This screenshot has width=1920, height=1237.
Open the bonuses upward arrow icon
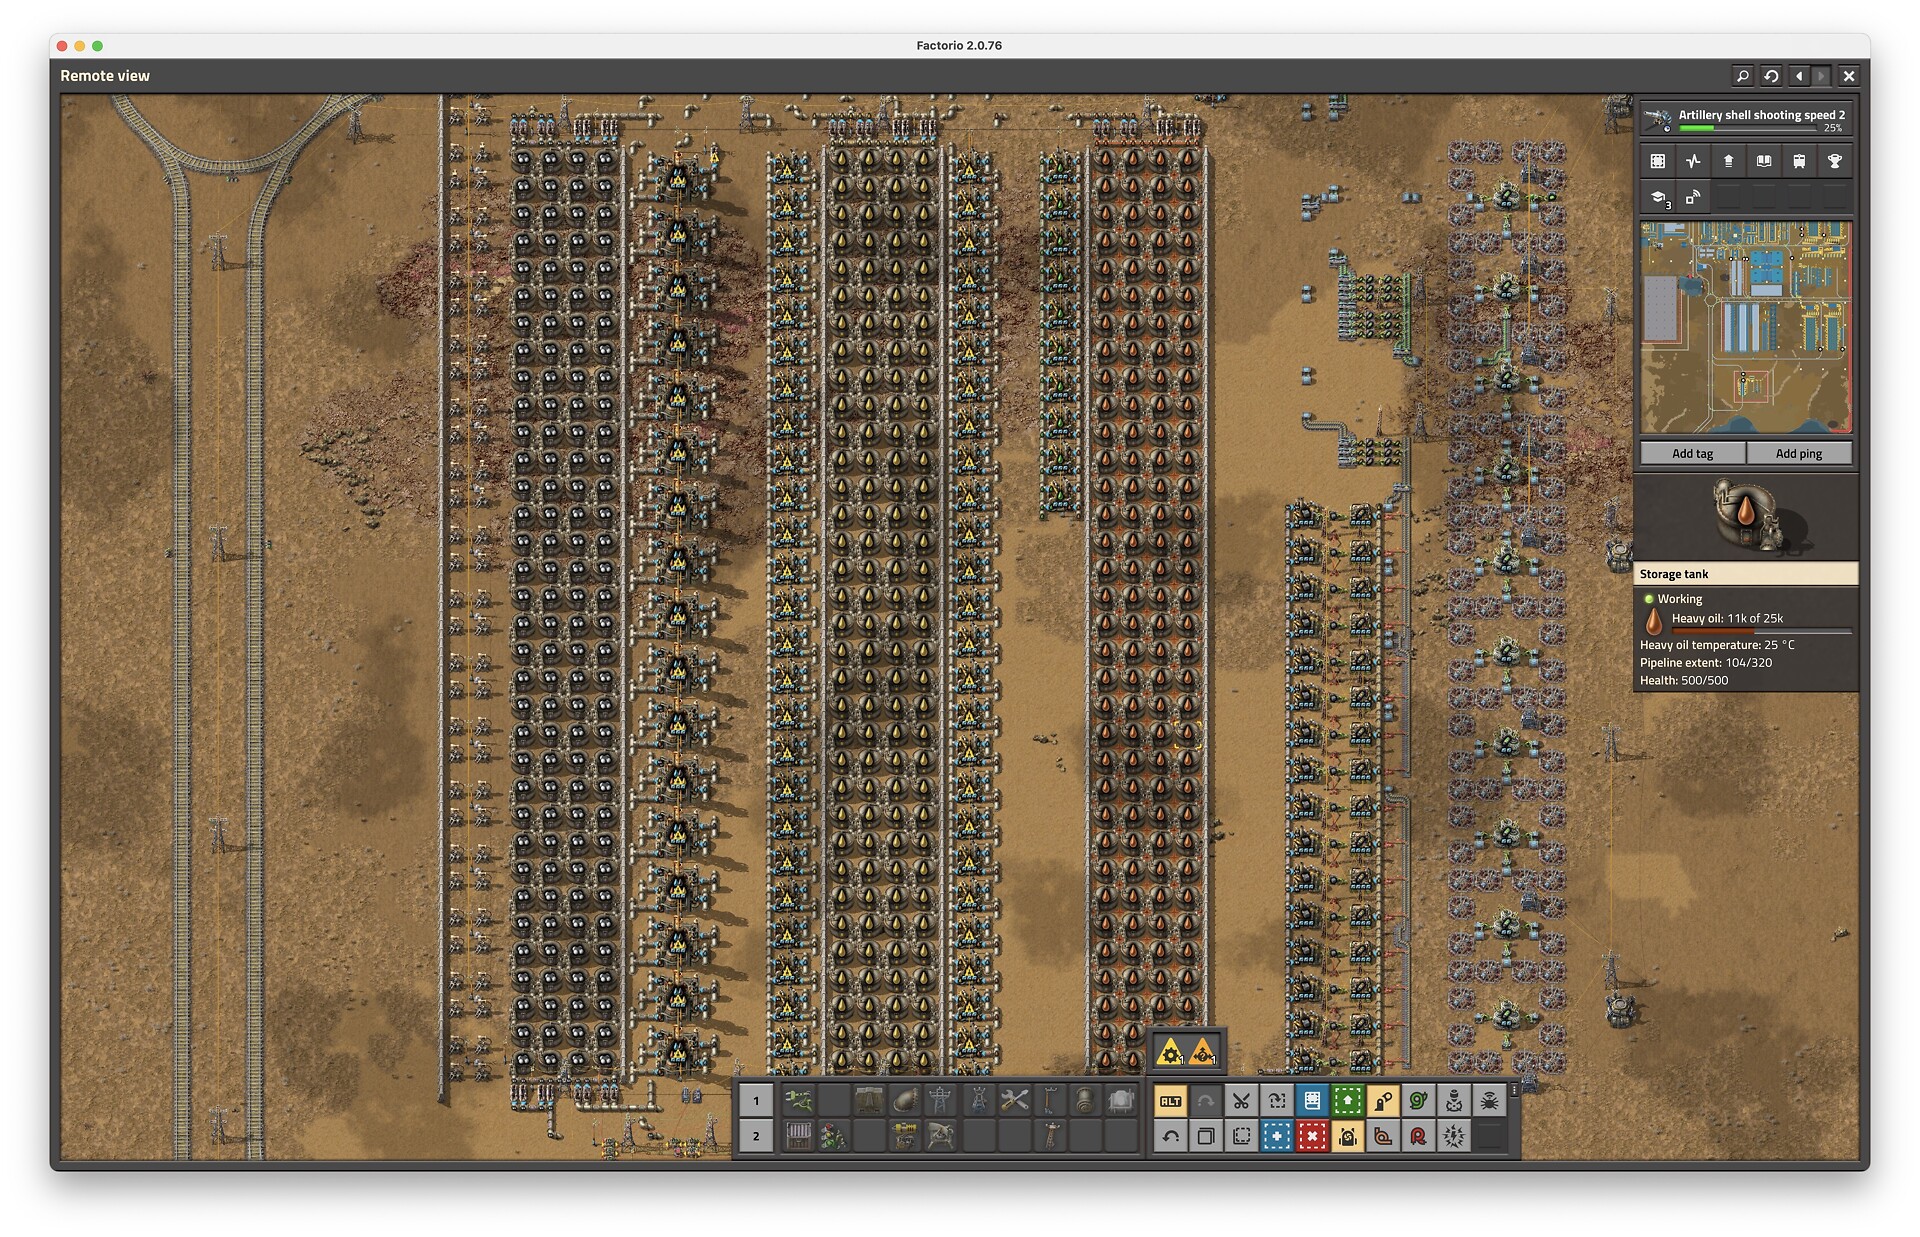[x=1728, y=161]
